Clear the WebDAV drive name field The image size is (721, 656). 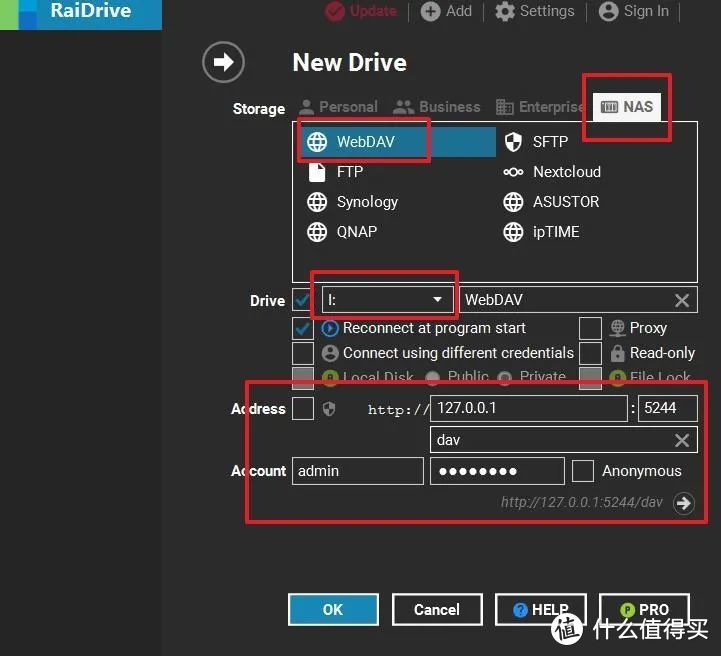(682, 301)
